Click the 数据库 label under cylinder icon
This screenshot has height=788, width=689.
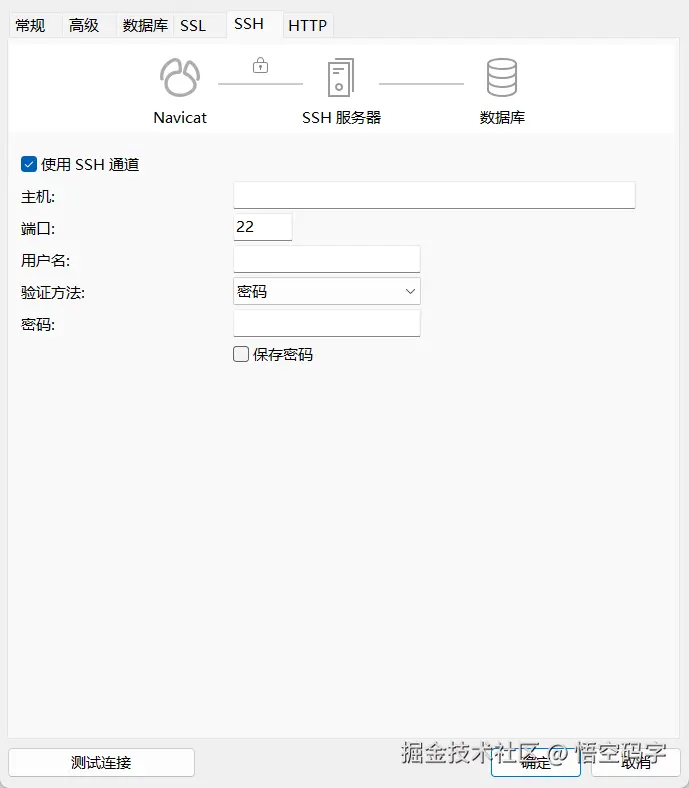coord(502,118)
